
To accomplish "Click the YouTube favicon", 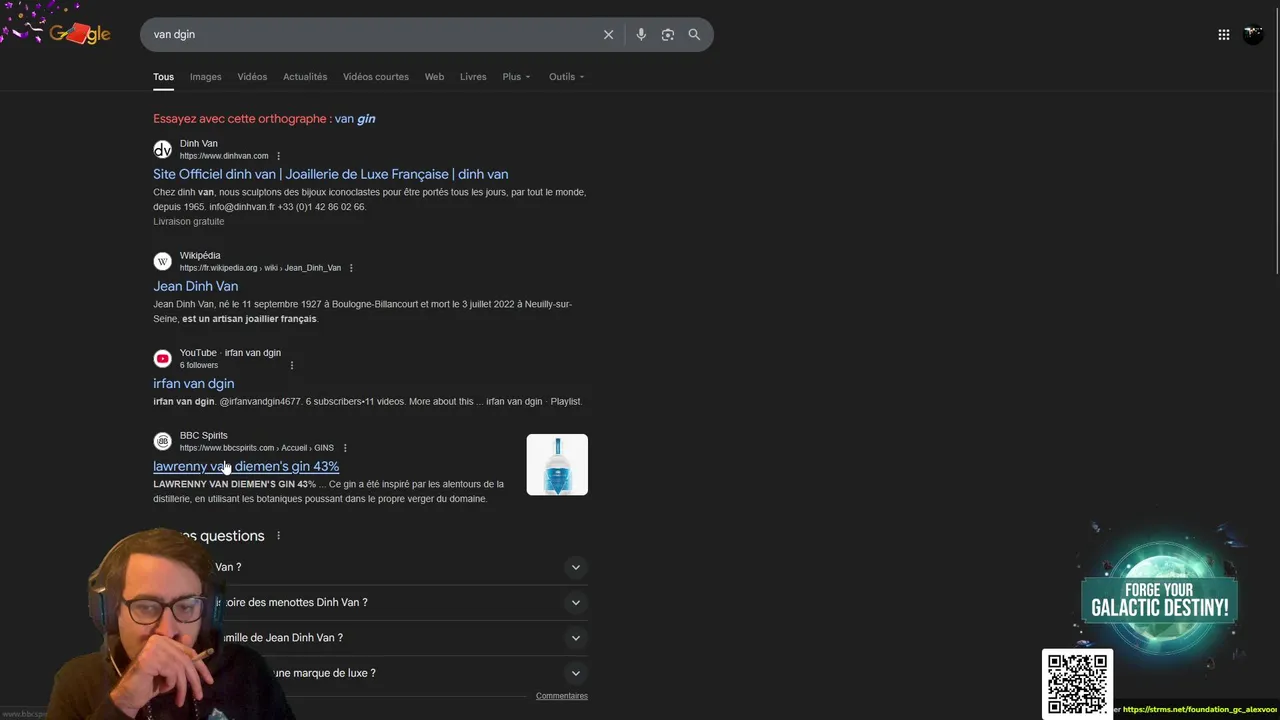I will pyautogui.click(x=162, y=359).
